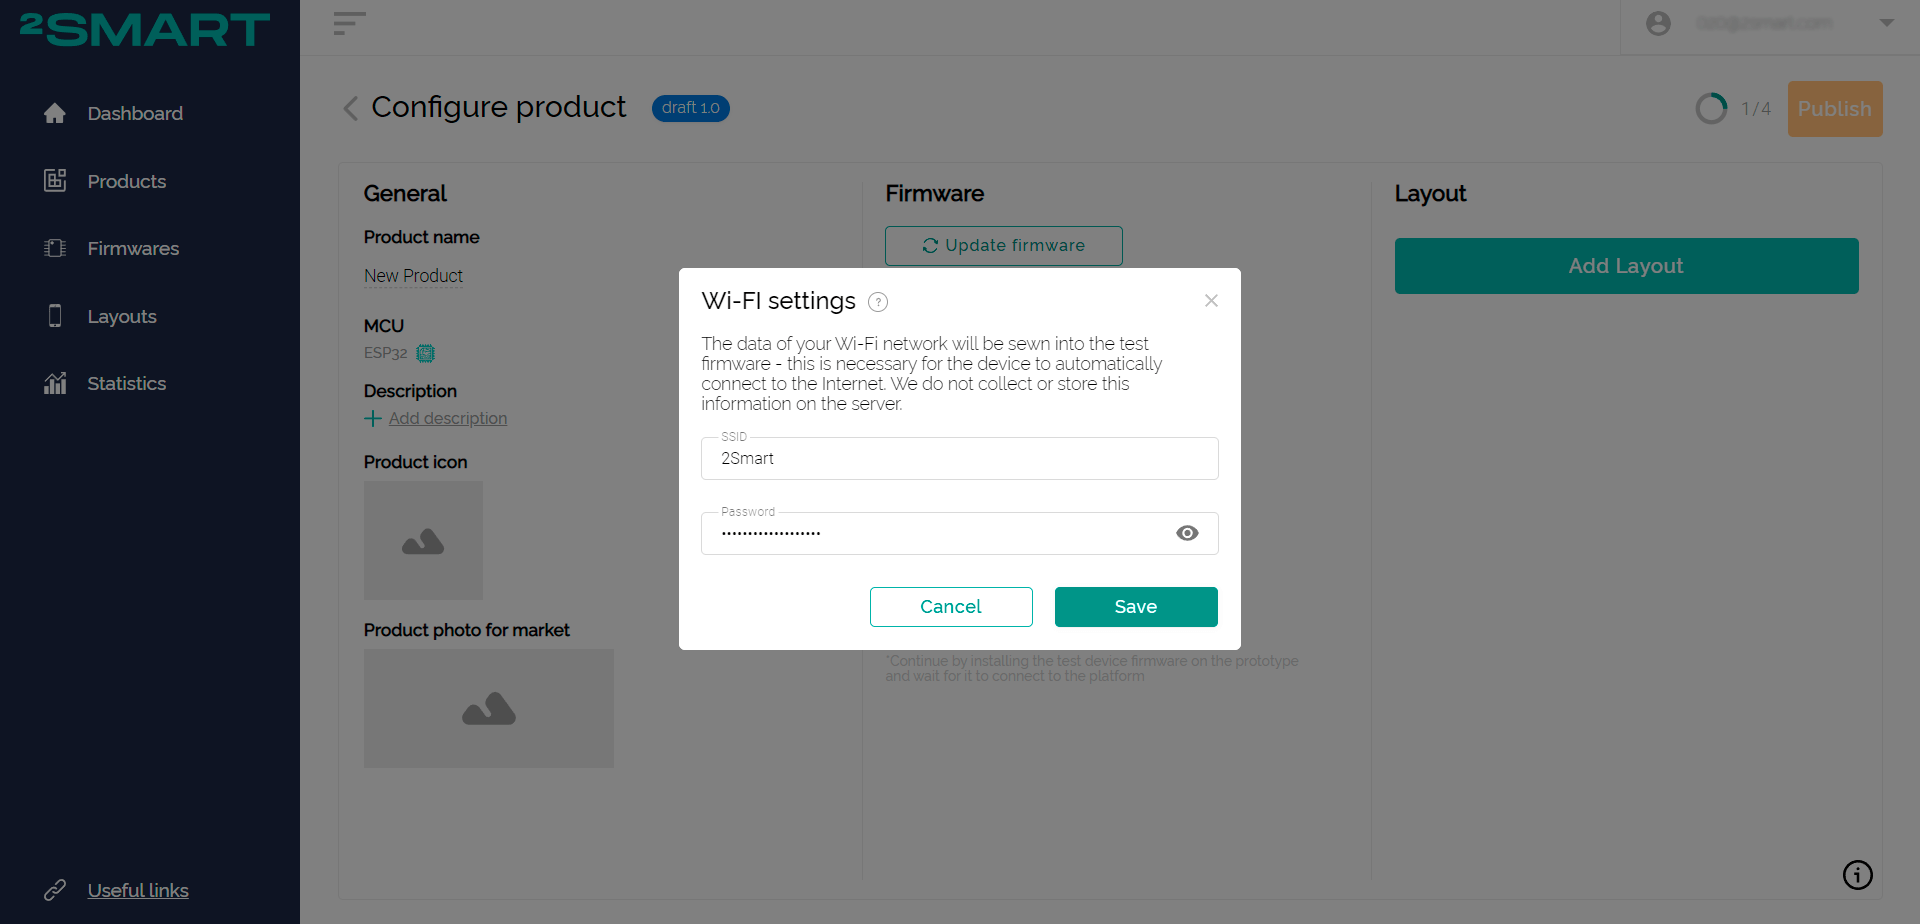The height and width of the screenshot is (924, 1920).
Task: Open the info icon at bottom right
Action: coord(1857,875)
